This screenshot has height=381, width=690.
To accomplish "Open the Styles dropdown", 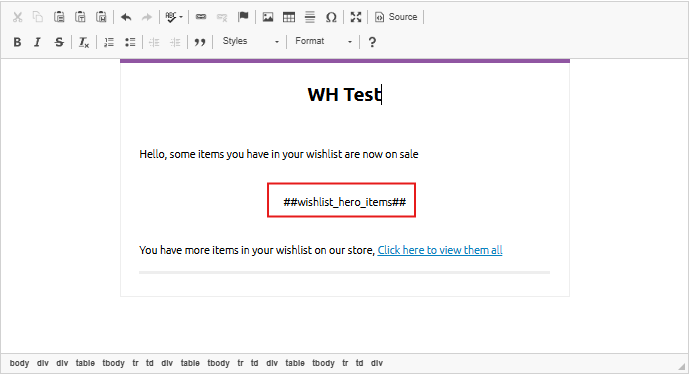I will tap(250, 41).
